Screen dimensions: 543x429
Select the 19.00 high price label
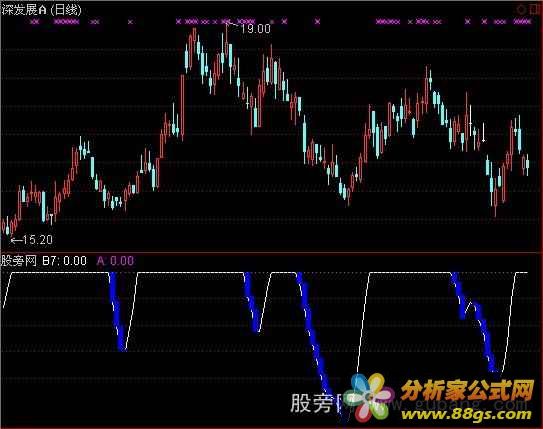(x=256, y=29)
